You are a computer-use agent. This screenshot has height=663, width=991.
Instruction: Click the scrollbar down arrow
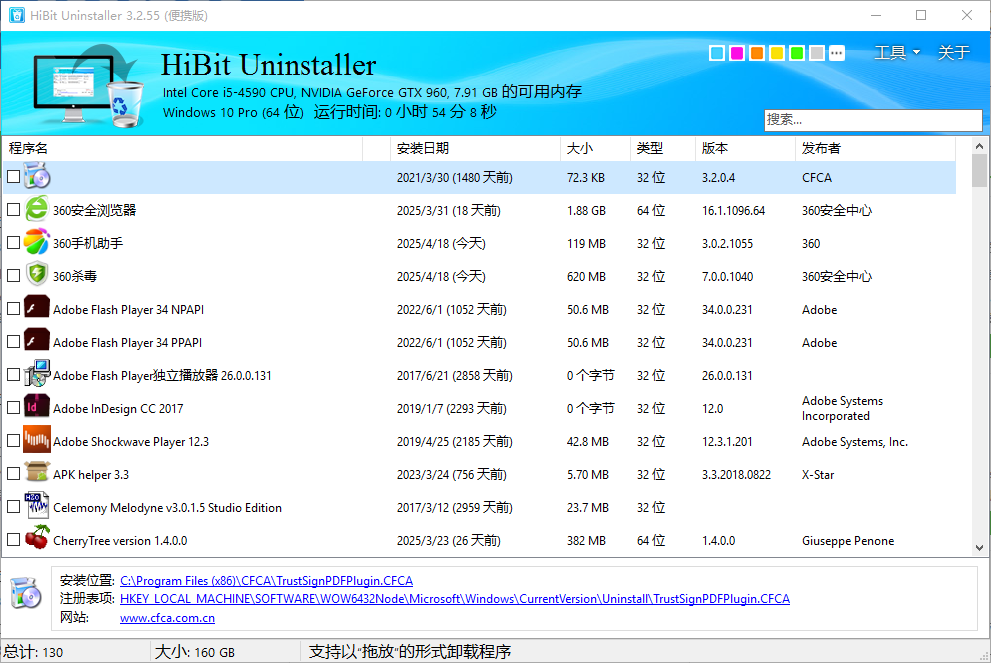click(x=979, y=547)
